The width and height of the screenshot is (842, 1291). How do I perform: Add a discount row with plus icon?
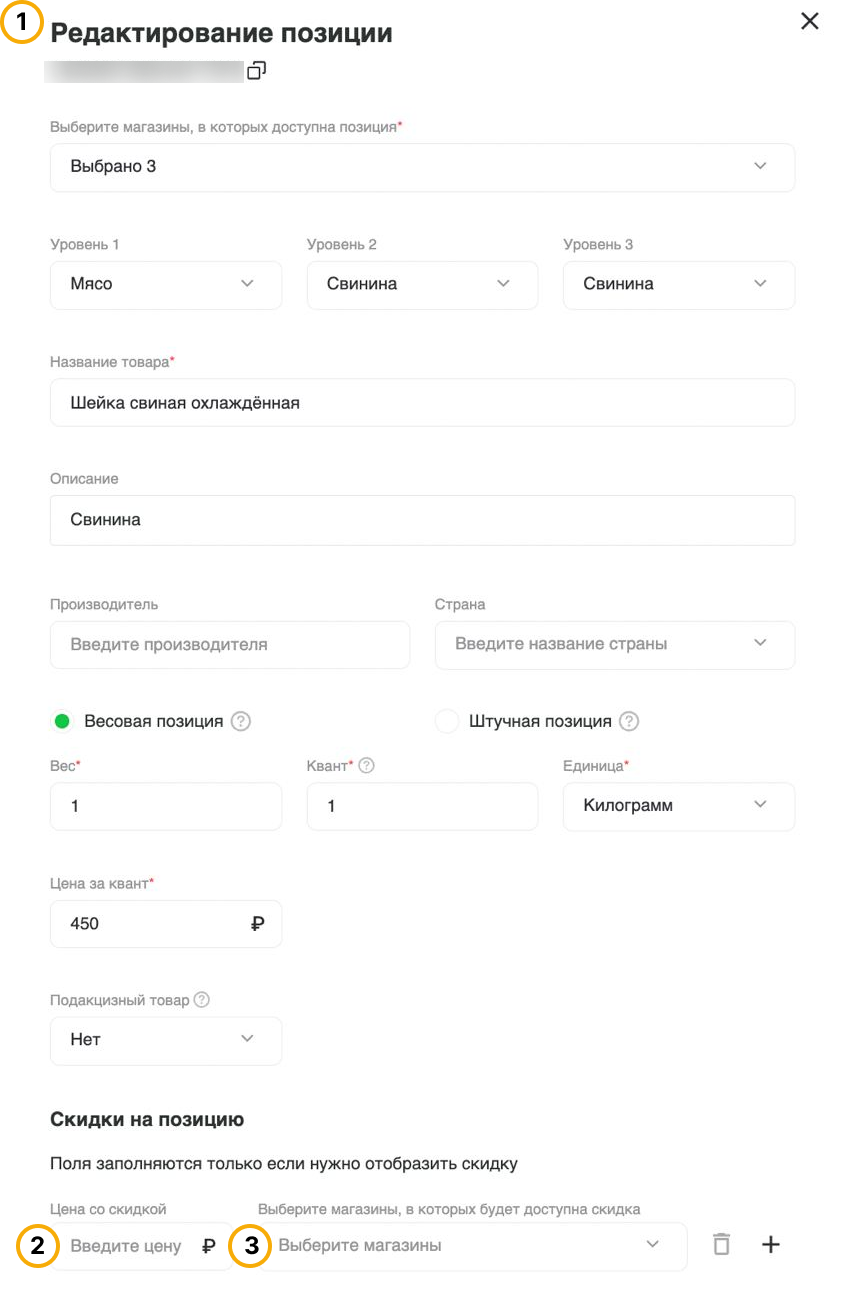[770, 1245]
